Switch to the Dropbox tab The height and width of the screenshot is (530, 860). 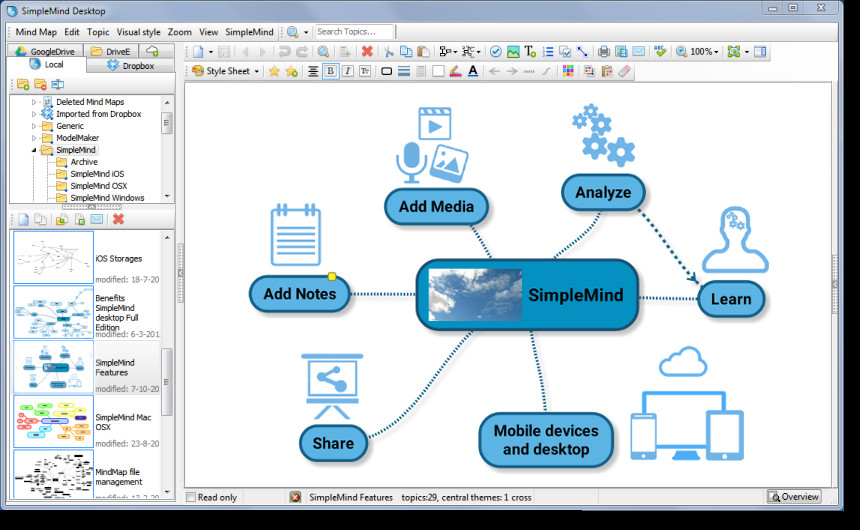click(x=131, y=65)
